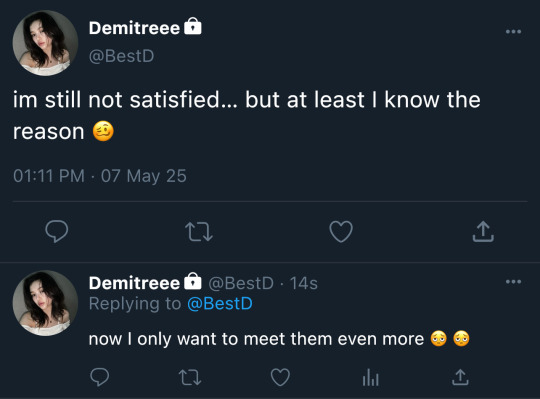The width and height of the screenshot is (540, 399).
Task: Select the Demitreee name on main tweet
Action: (134, 28)
